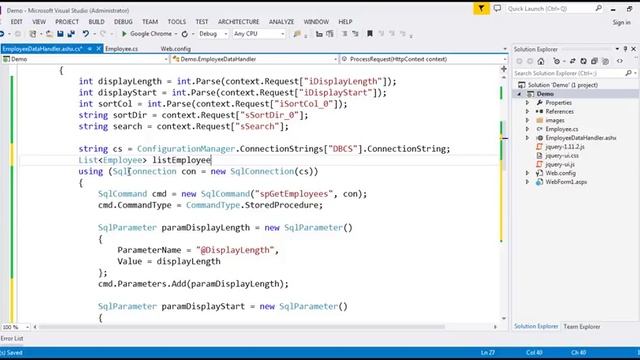This screenshot has width=640, height=360.
Task: Select WebForm1.aspx in Solution Explorer
Action: pos(566,182)
